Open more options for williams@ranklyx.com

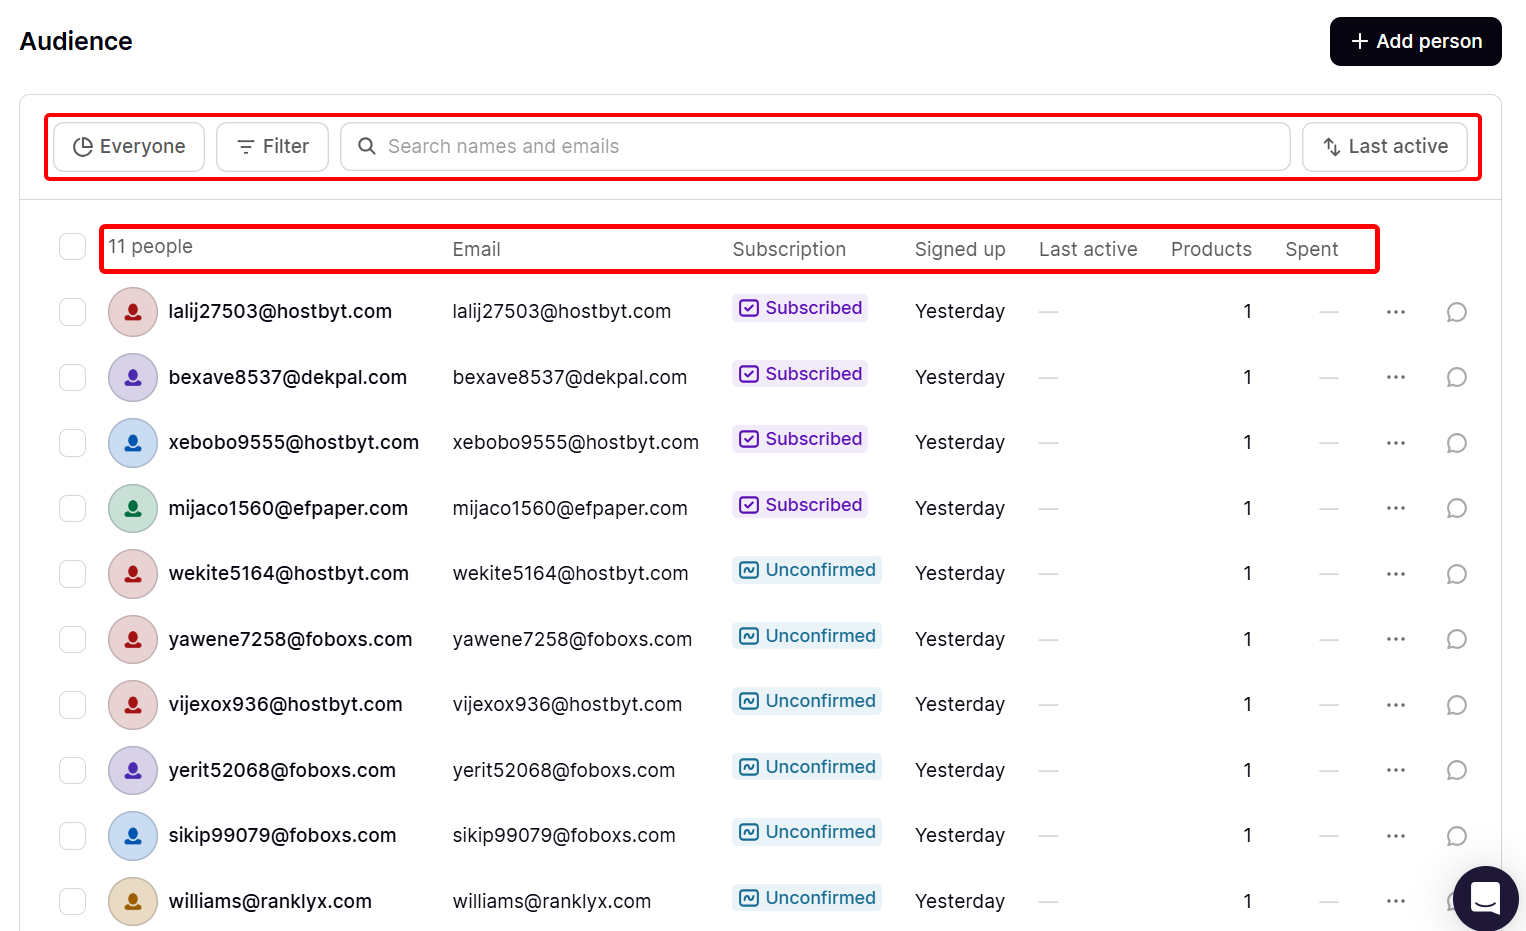pyautogui.click(x=1396, y=901)
